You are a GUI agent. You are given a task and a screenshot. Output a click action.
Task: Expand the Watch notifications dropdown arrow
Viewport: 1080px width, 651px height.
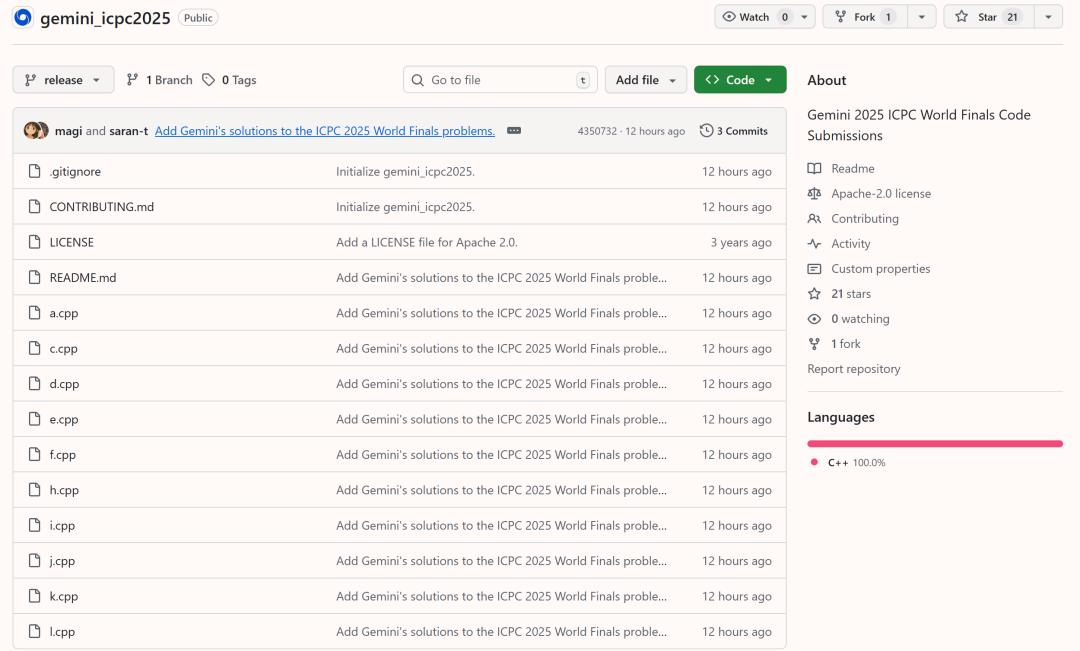[804, 17]
